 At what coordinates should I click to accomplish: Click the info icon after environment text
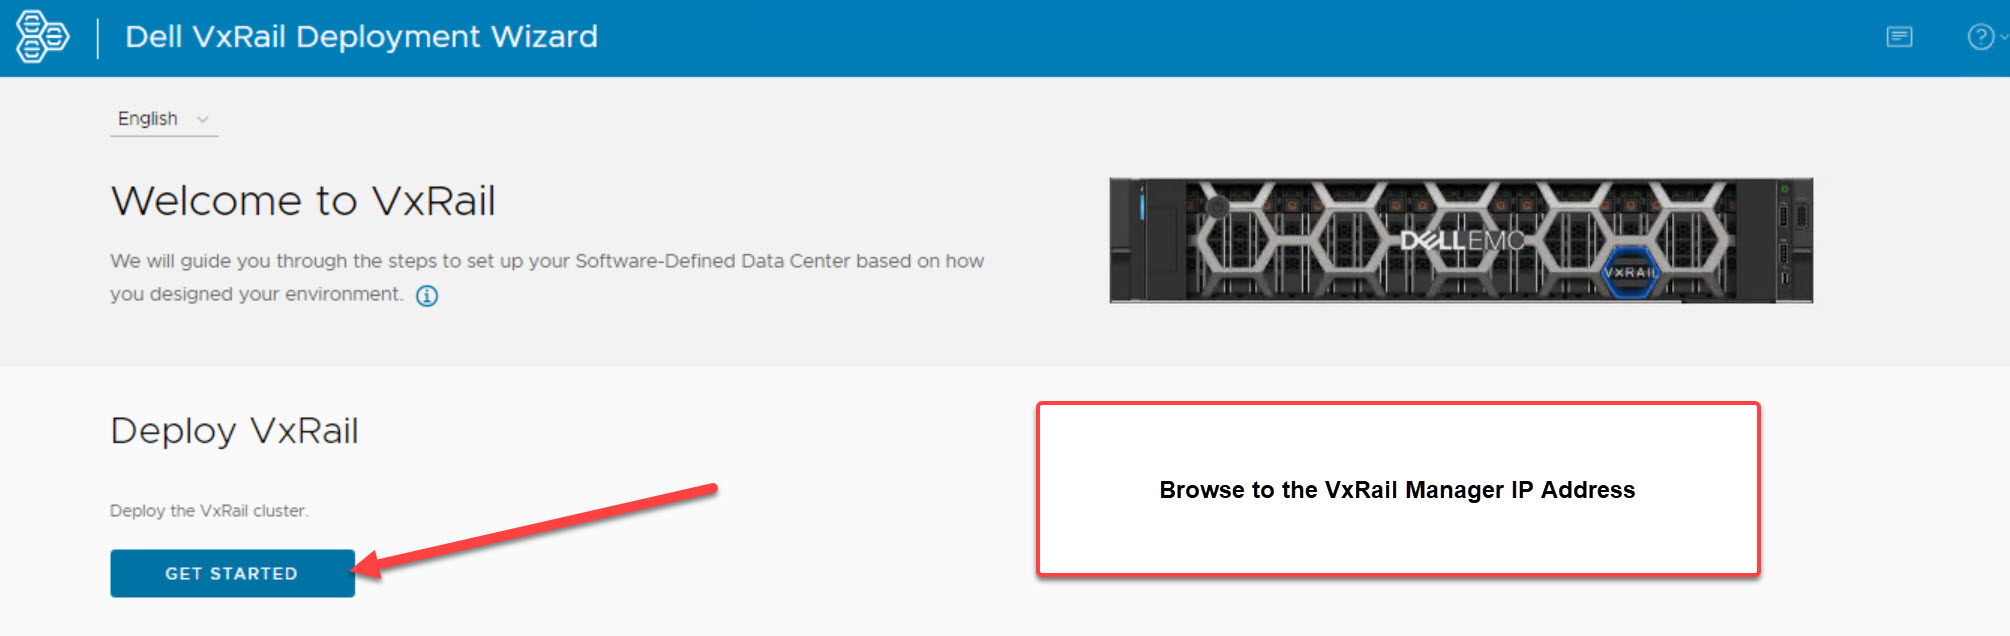tap(427, 295)
